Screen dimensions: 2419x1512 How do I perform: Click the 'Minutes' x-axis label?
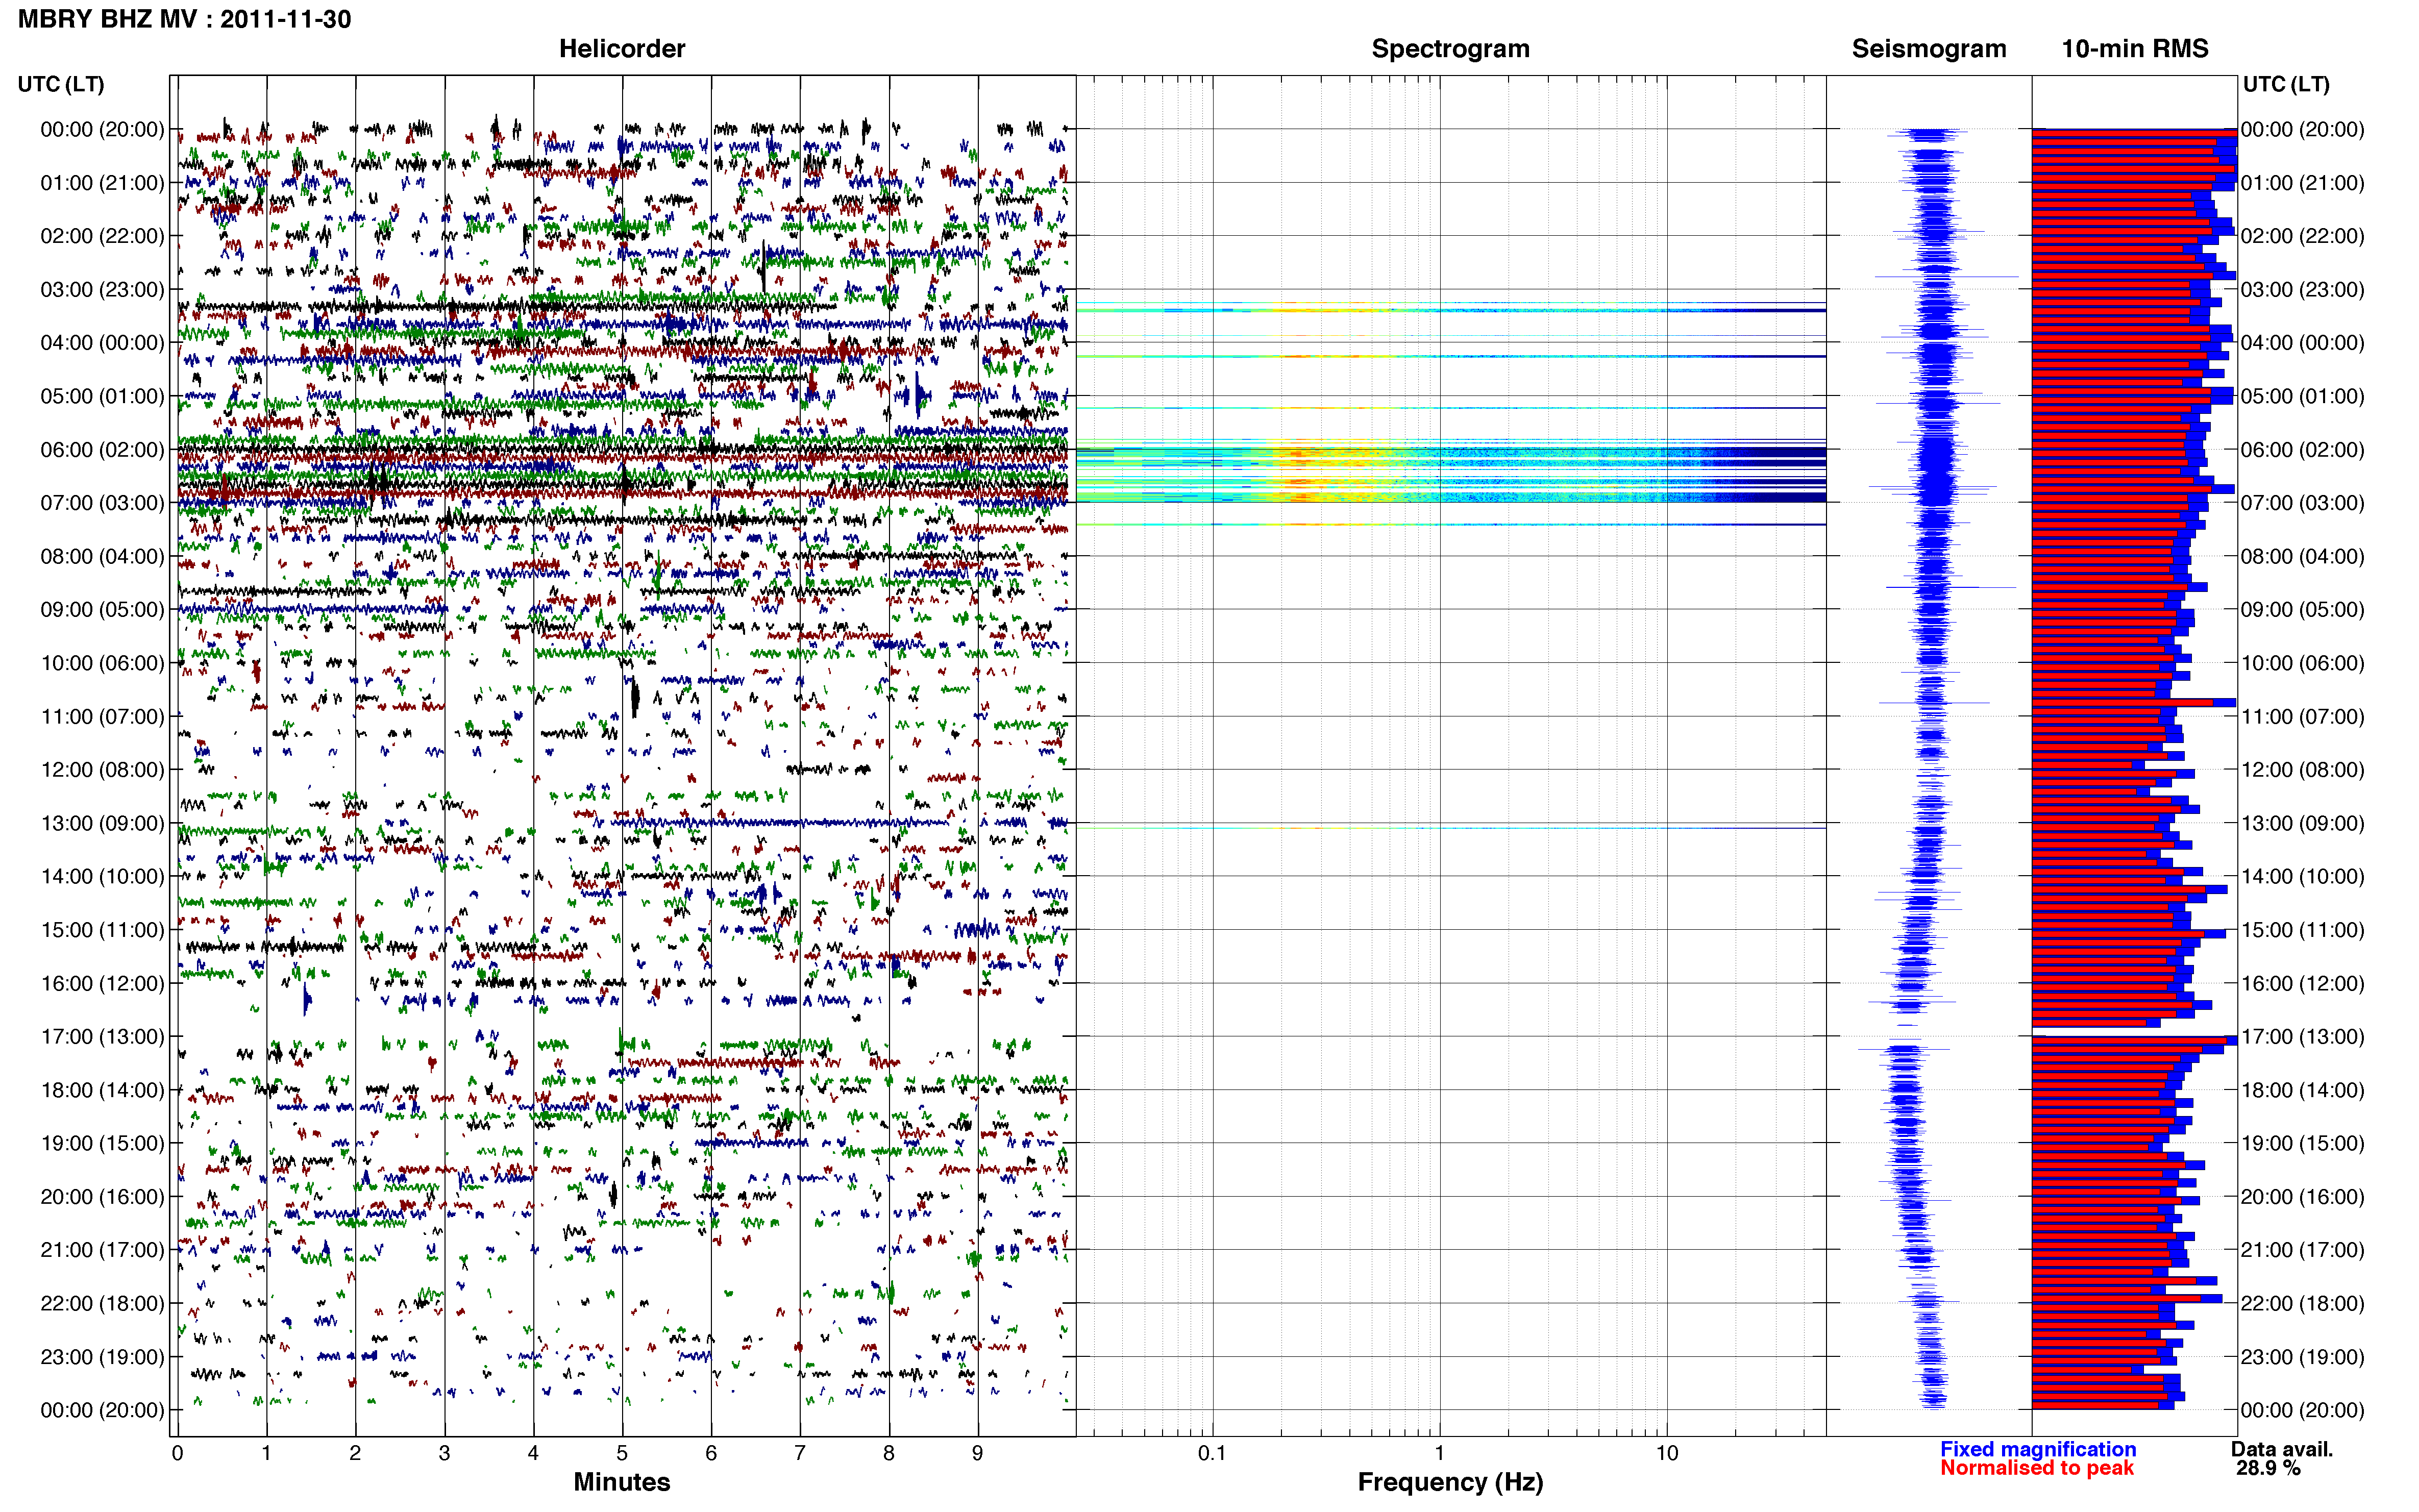pos(622,1481)
